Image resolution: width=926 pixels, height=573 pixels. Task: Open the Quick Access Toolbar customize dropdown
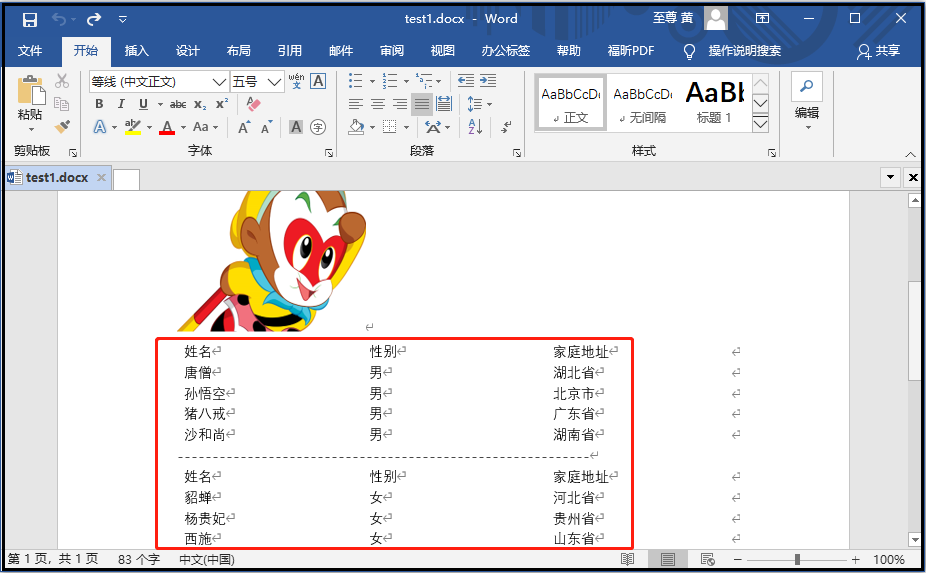(123, 19)
